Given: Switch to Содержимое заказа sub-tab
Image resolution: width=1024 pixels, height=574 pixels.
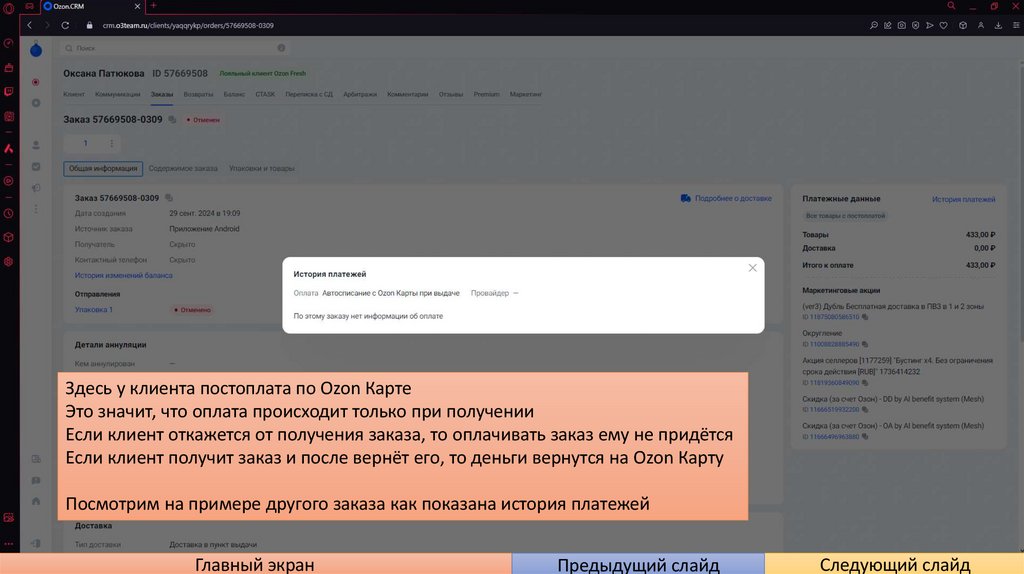Looking at the screenshot, I should [183, 168].
